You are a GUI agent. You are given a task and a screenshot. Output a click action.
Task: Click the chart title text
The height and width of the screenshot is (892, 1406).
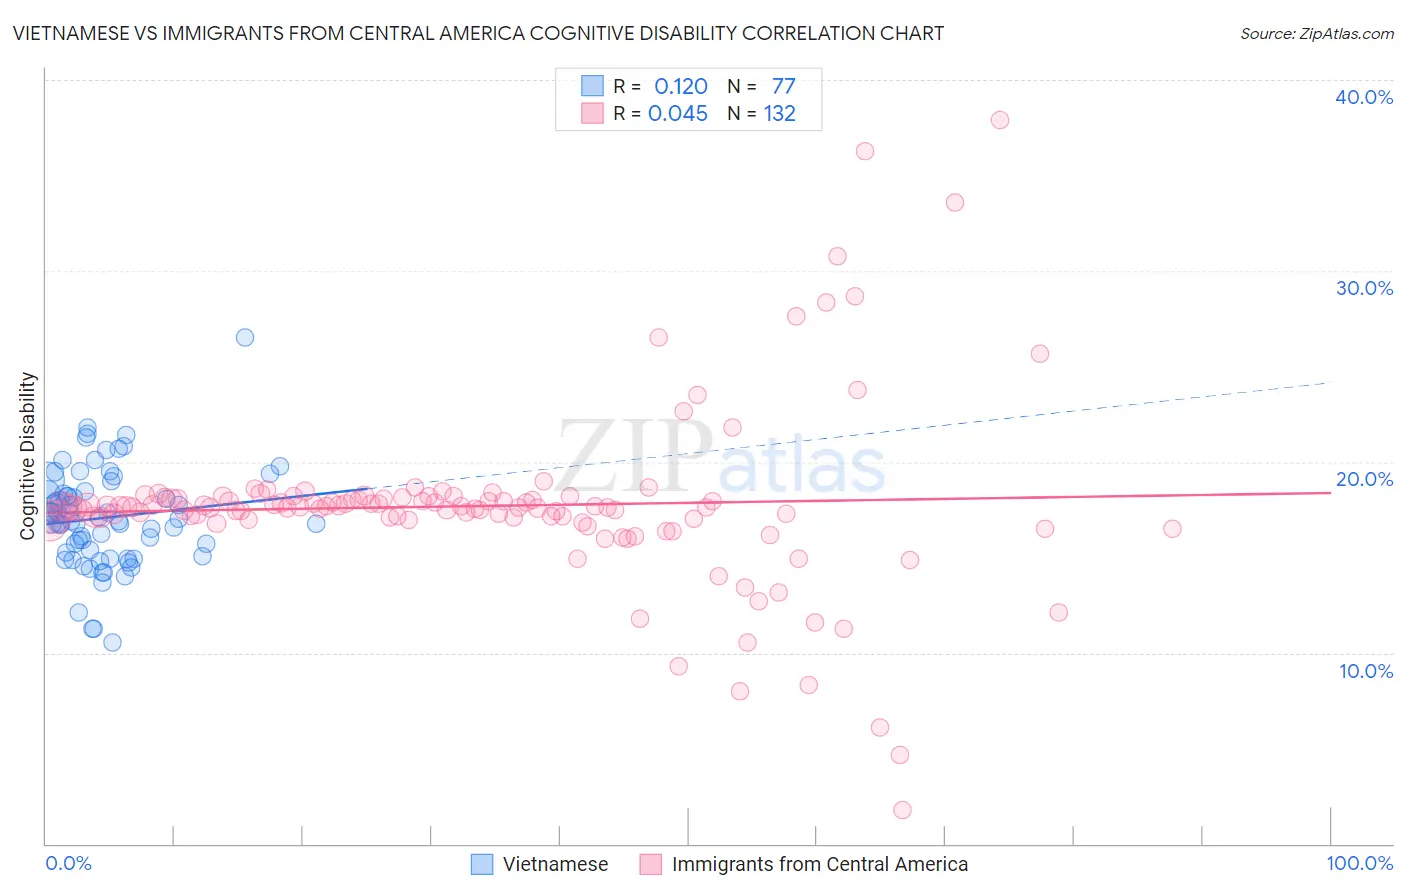(478, 33)
